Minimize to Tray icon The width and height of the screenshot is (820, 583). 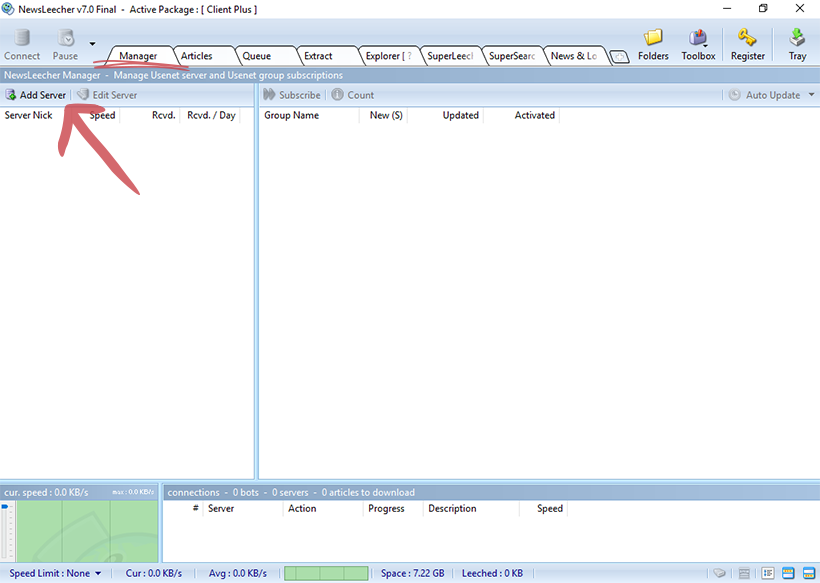797,38
